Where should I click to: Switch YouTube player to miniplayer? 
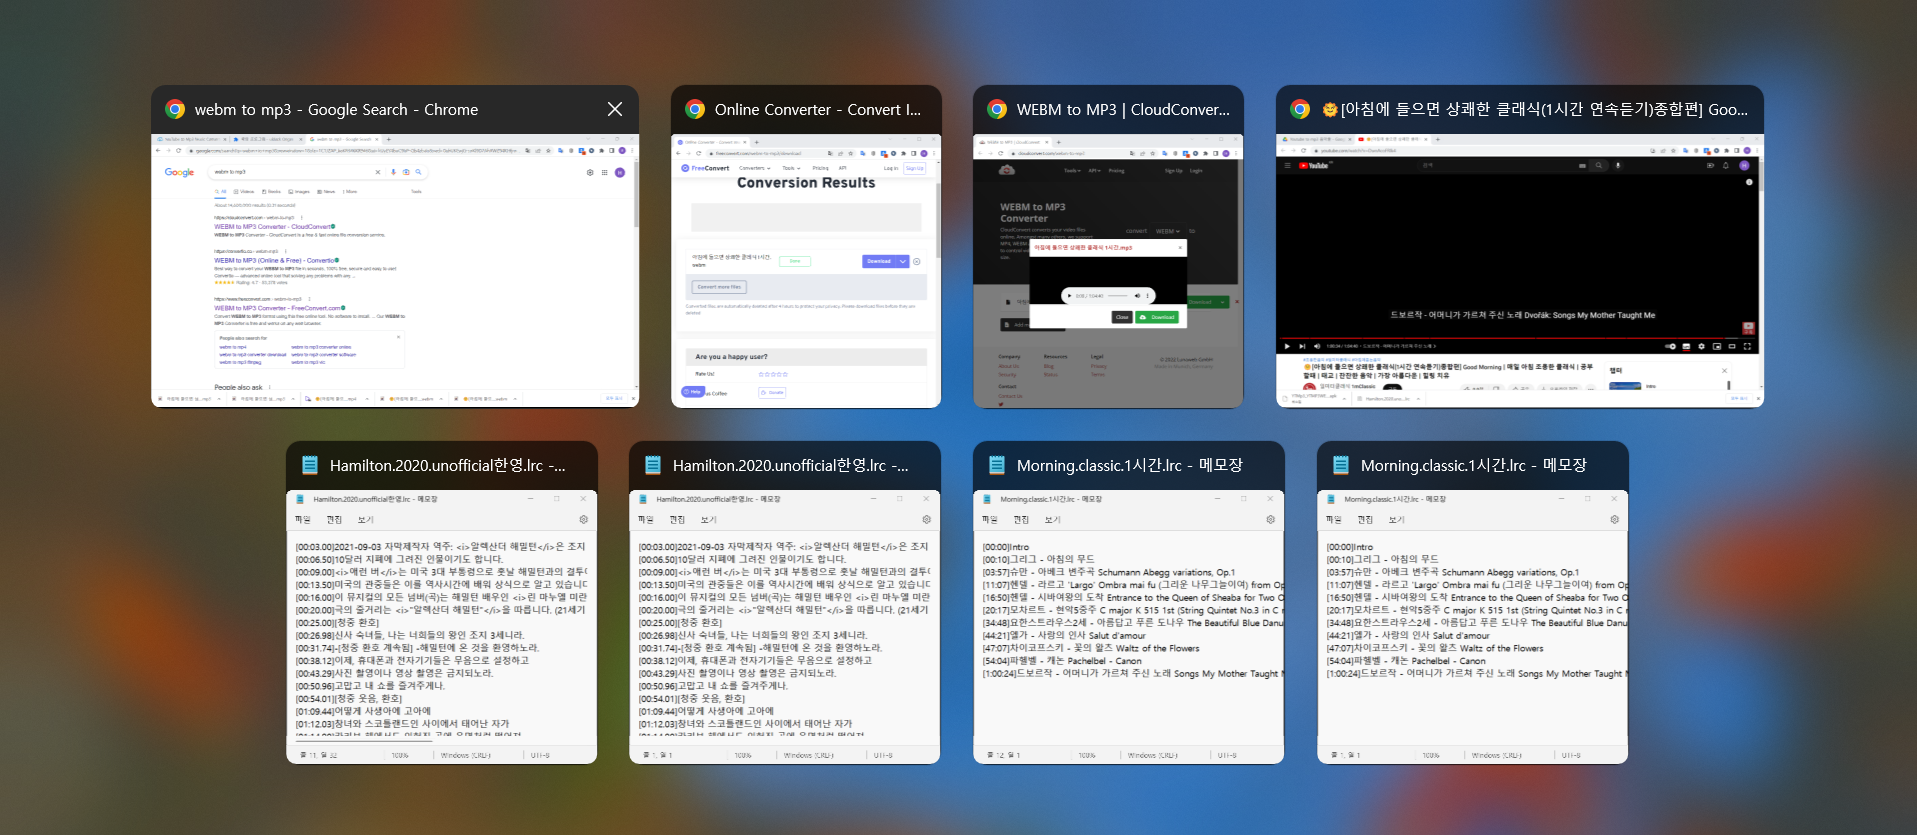tap(1717, 346)
